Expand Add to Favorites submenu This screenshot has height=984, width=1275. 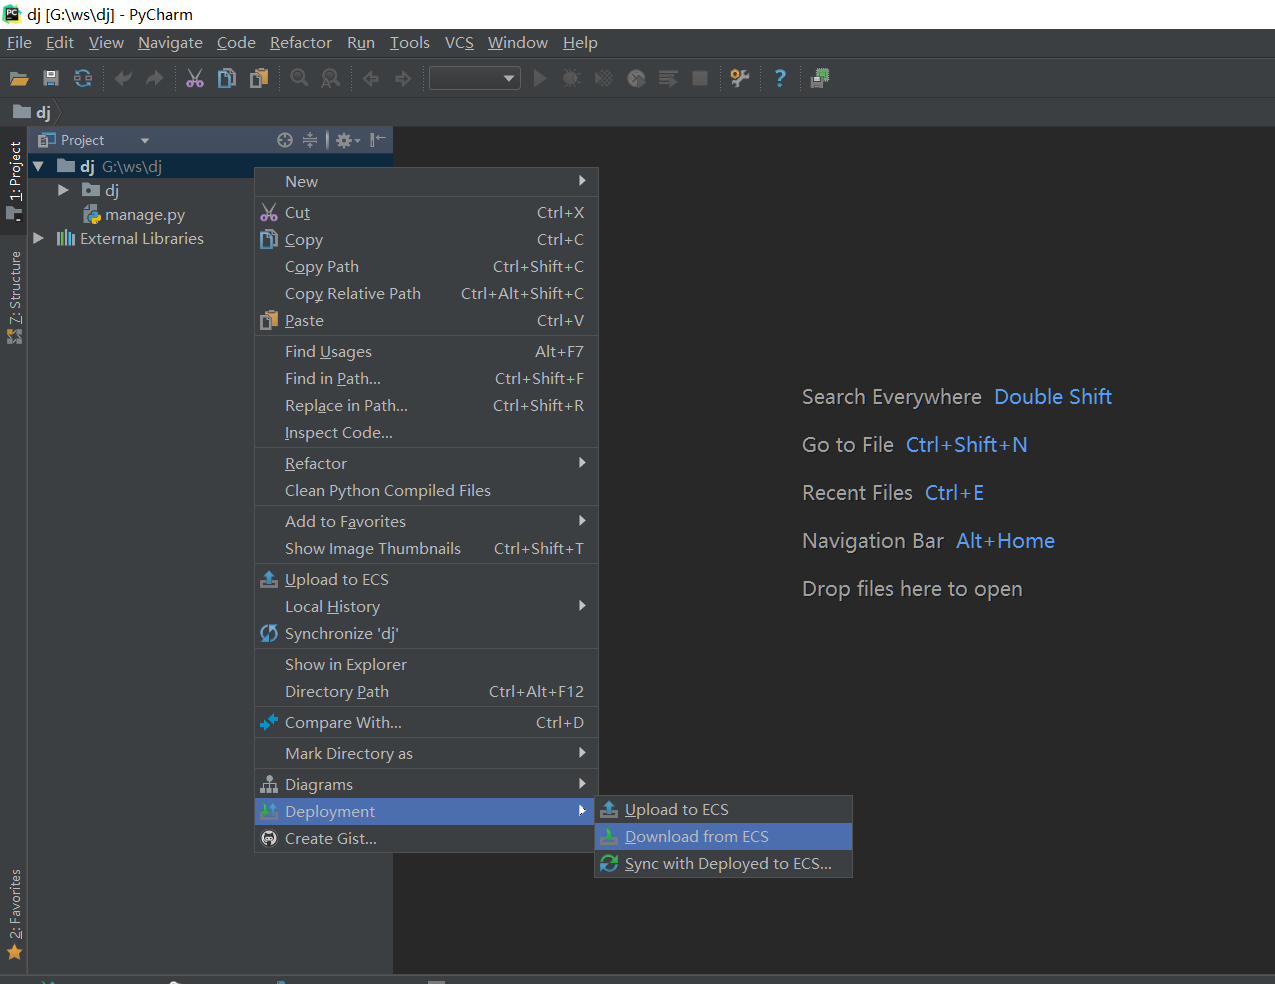point(426,521)
